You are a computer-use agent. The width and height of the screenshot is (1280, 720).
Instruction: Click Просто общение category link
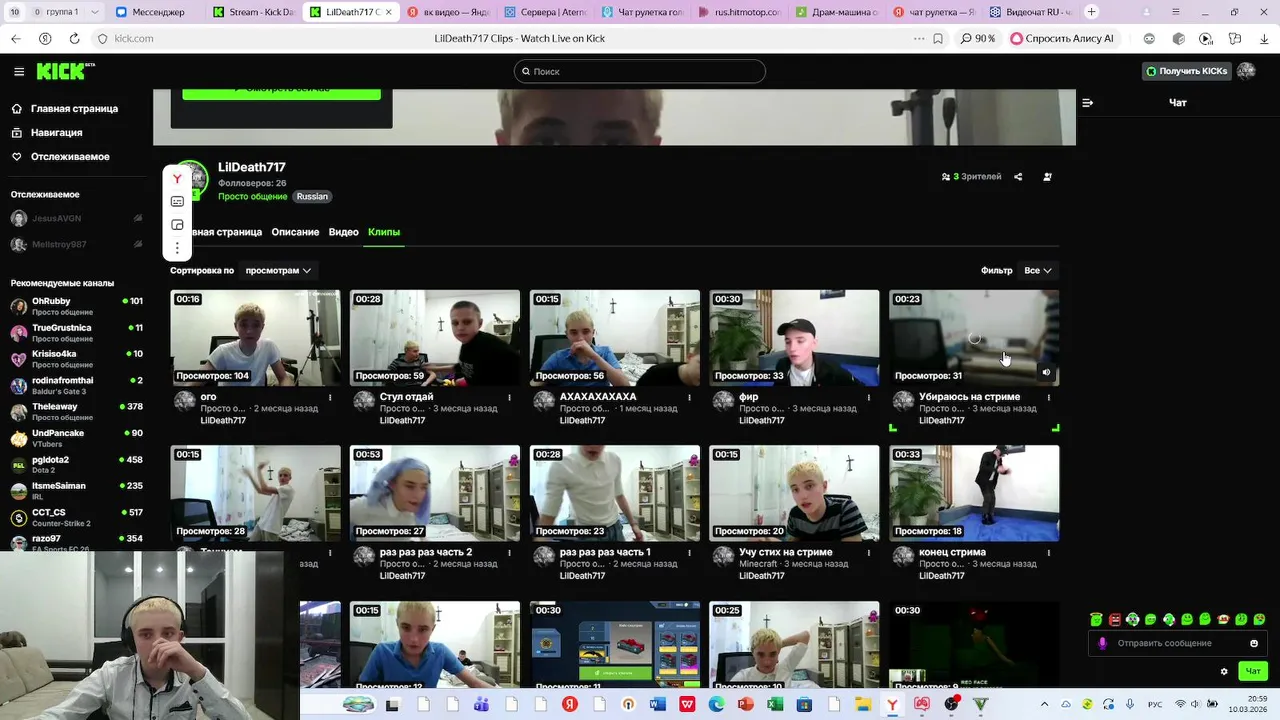[x=253, y=197]
